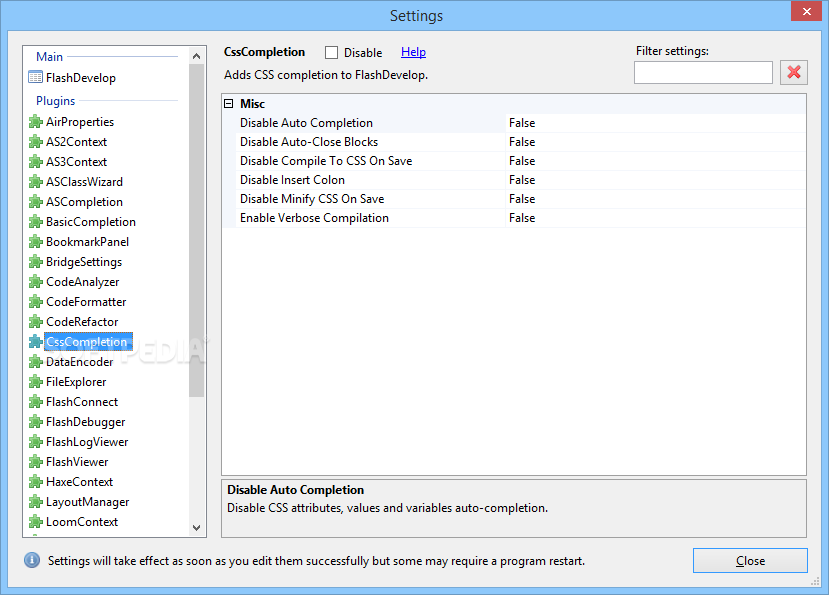The image size is (829, 595).
Task: Click the AS3Context plugin puzzle icon
Action: click(35, 162)
